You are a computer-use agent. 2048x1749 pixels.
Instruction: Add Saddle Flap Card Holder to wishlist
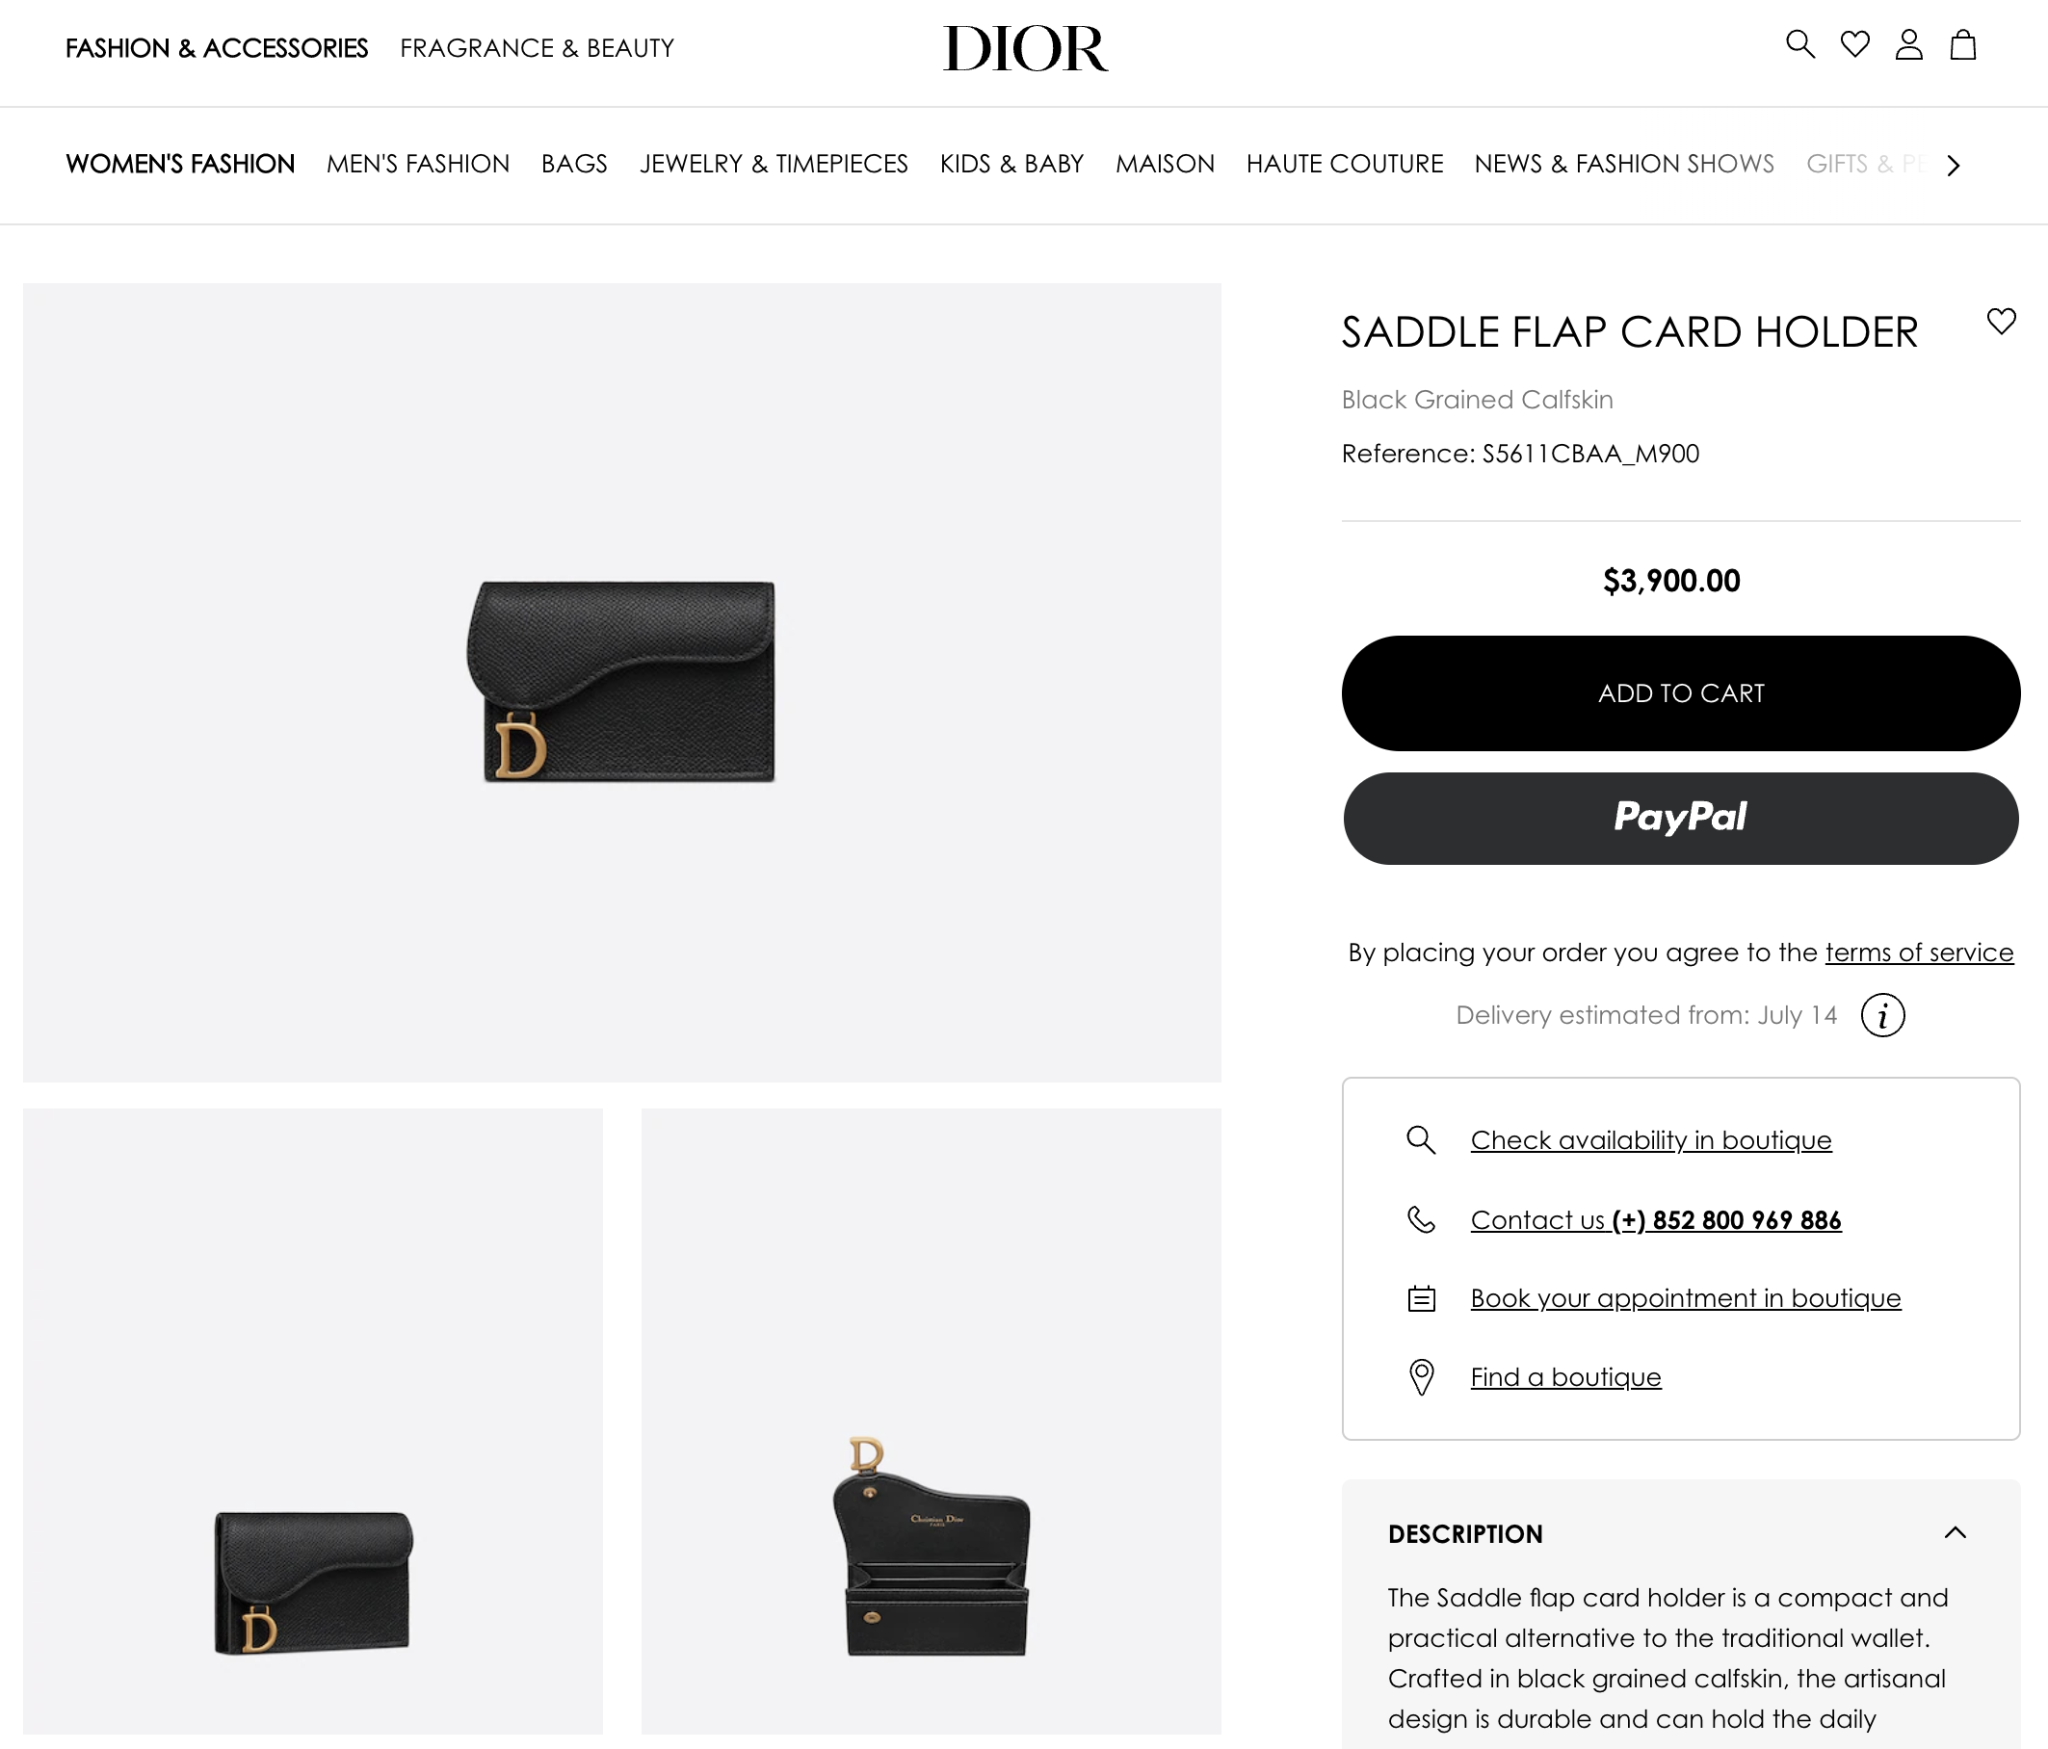click(x=2001, y=321)
